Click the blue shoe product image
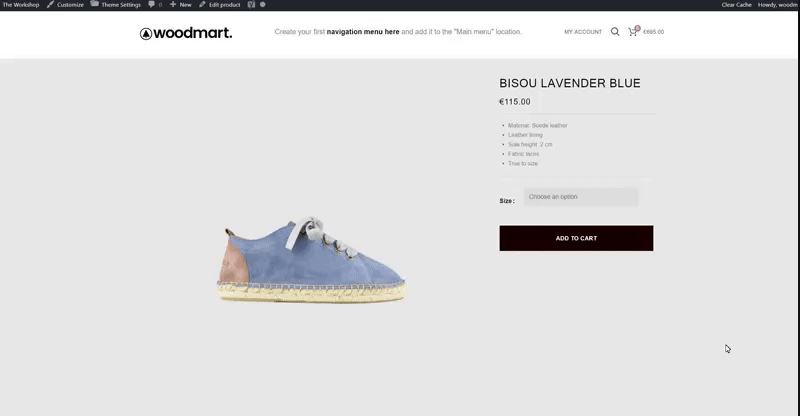This screenshot has width=800, height=416. [x=311, y=259]
